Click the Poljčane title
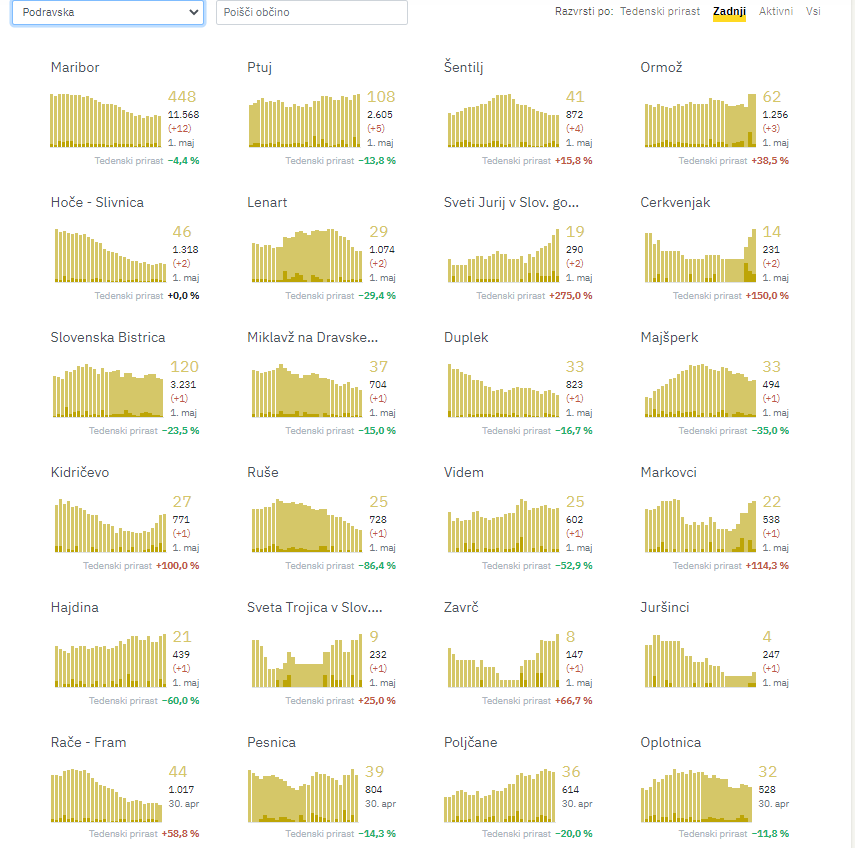855x848 pixels. click(x=471, y=742)
